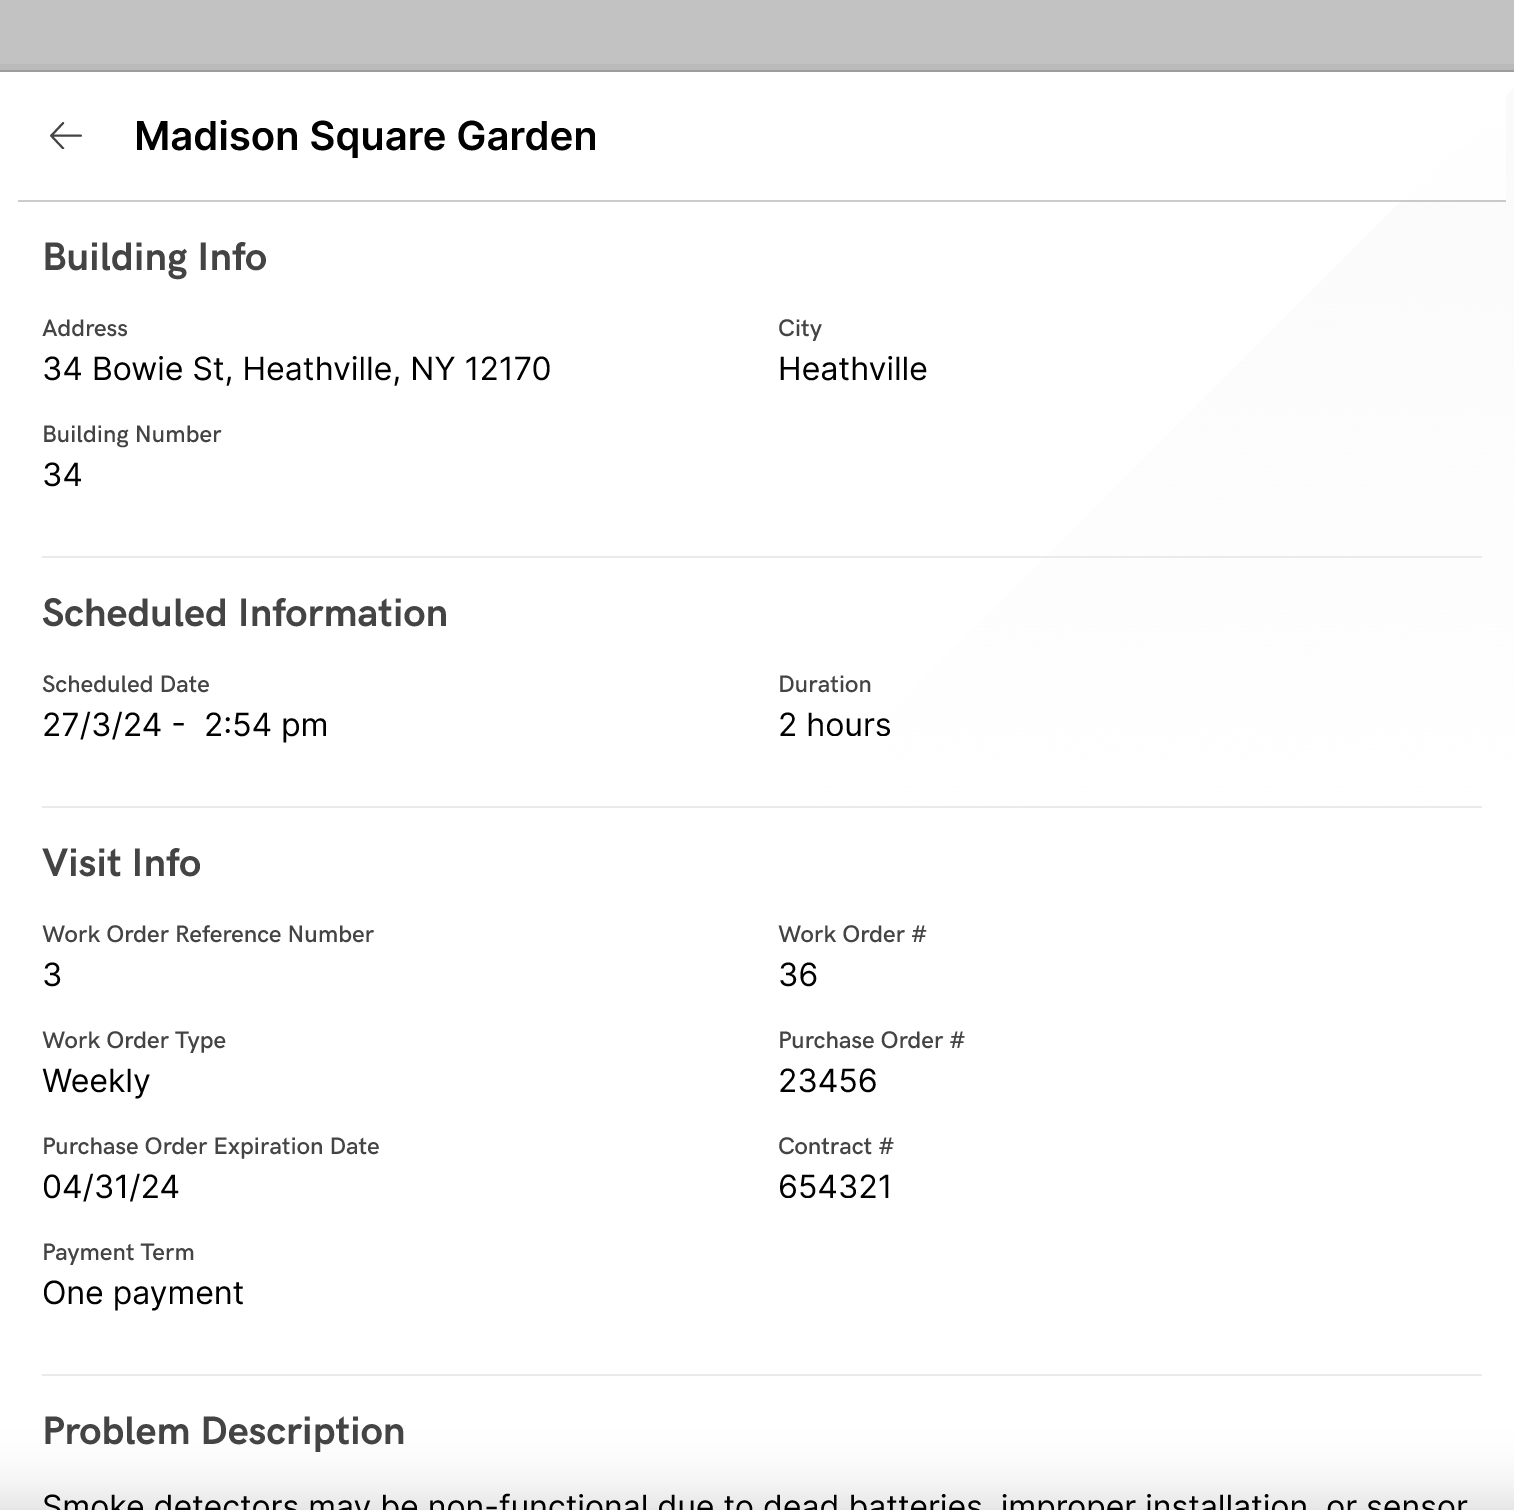This screenshot has width=1514, height=1510.
Task: Click the Weekly work order type
Action: (x=96, y=1081)
